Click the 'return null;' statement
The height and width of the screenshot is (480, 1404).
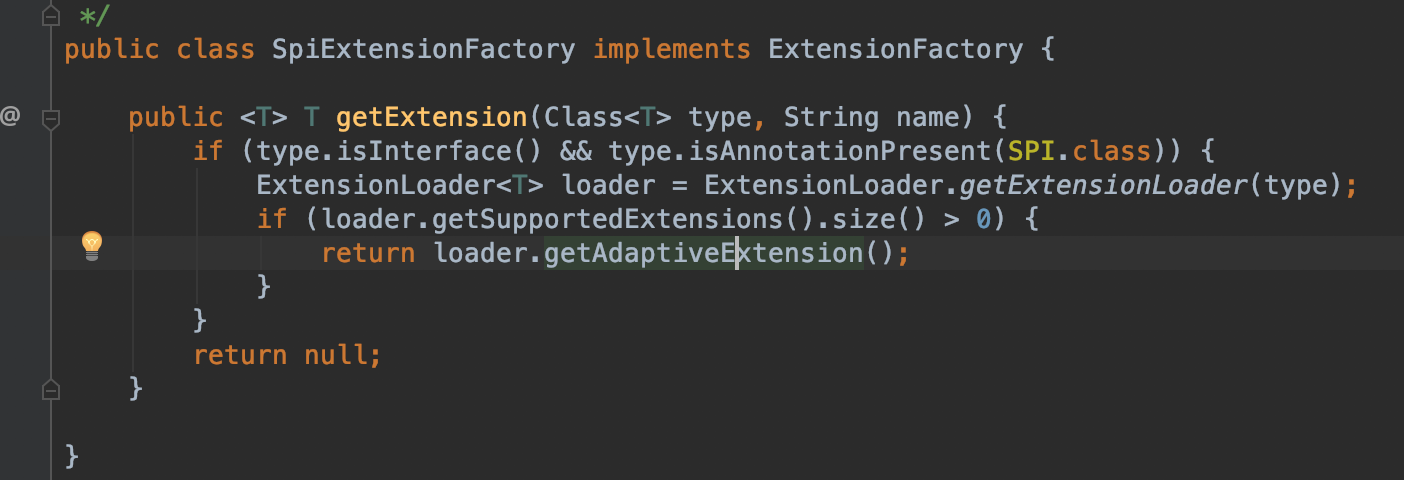(x=287, y=354)
